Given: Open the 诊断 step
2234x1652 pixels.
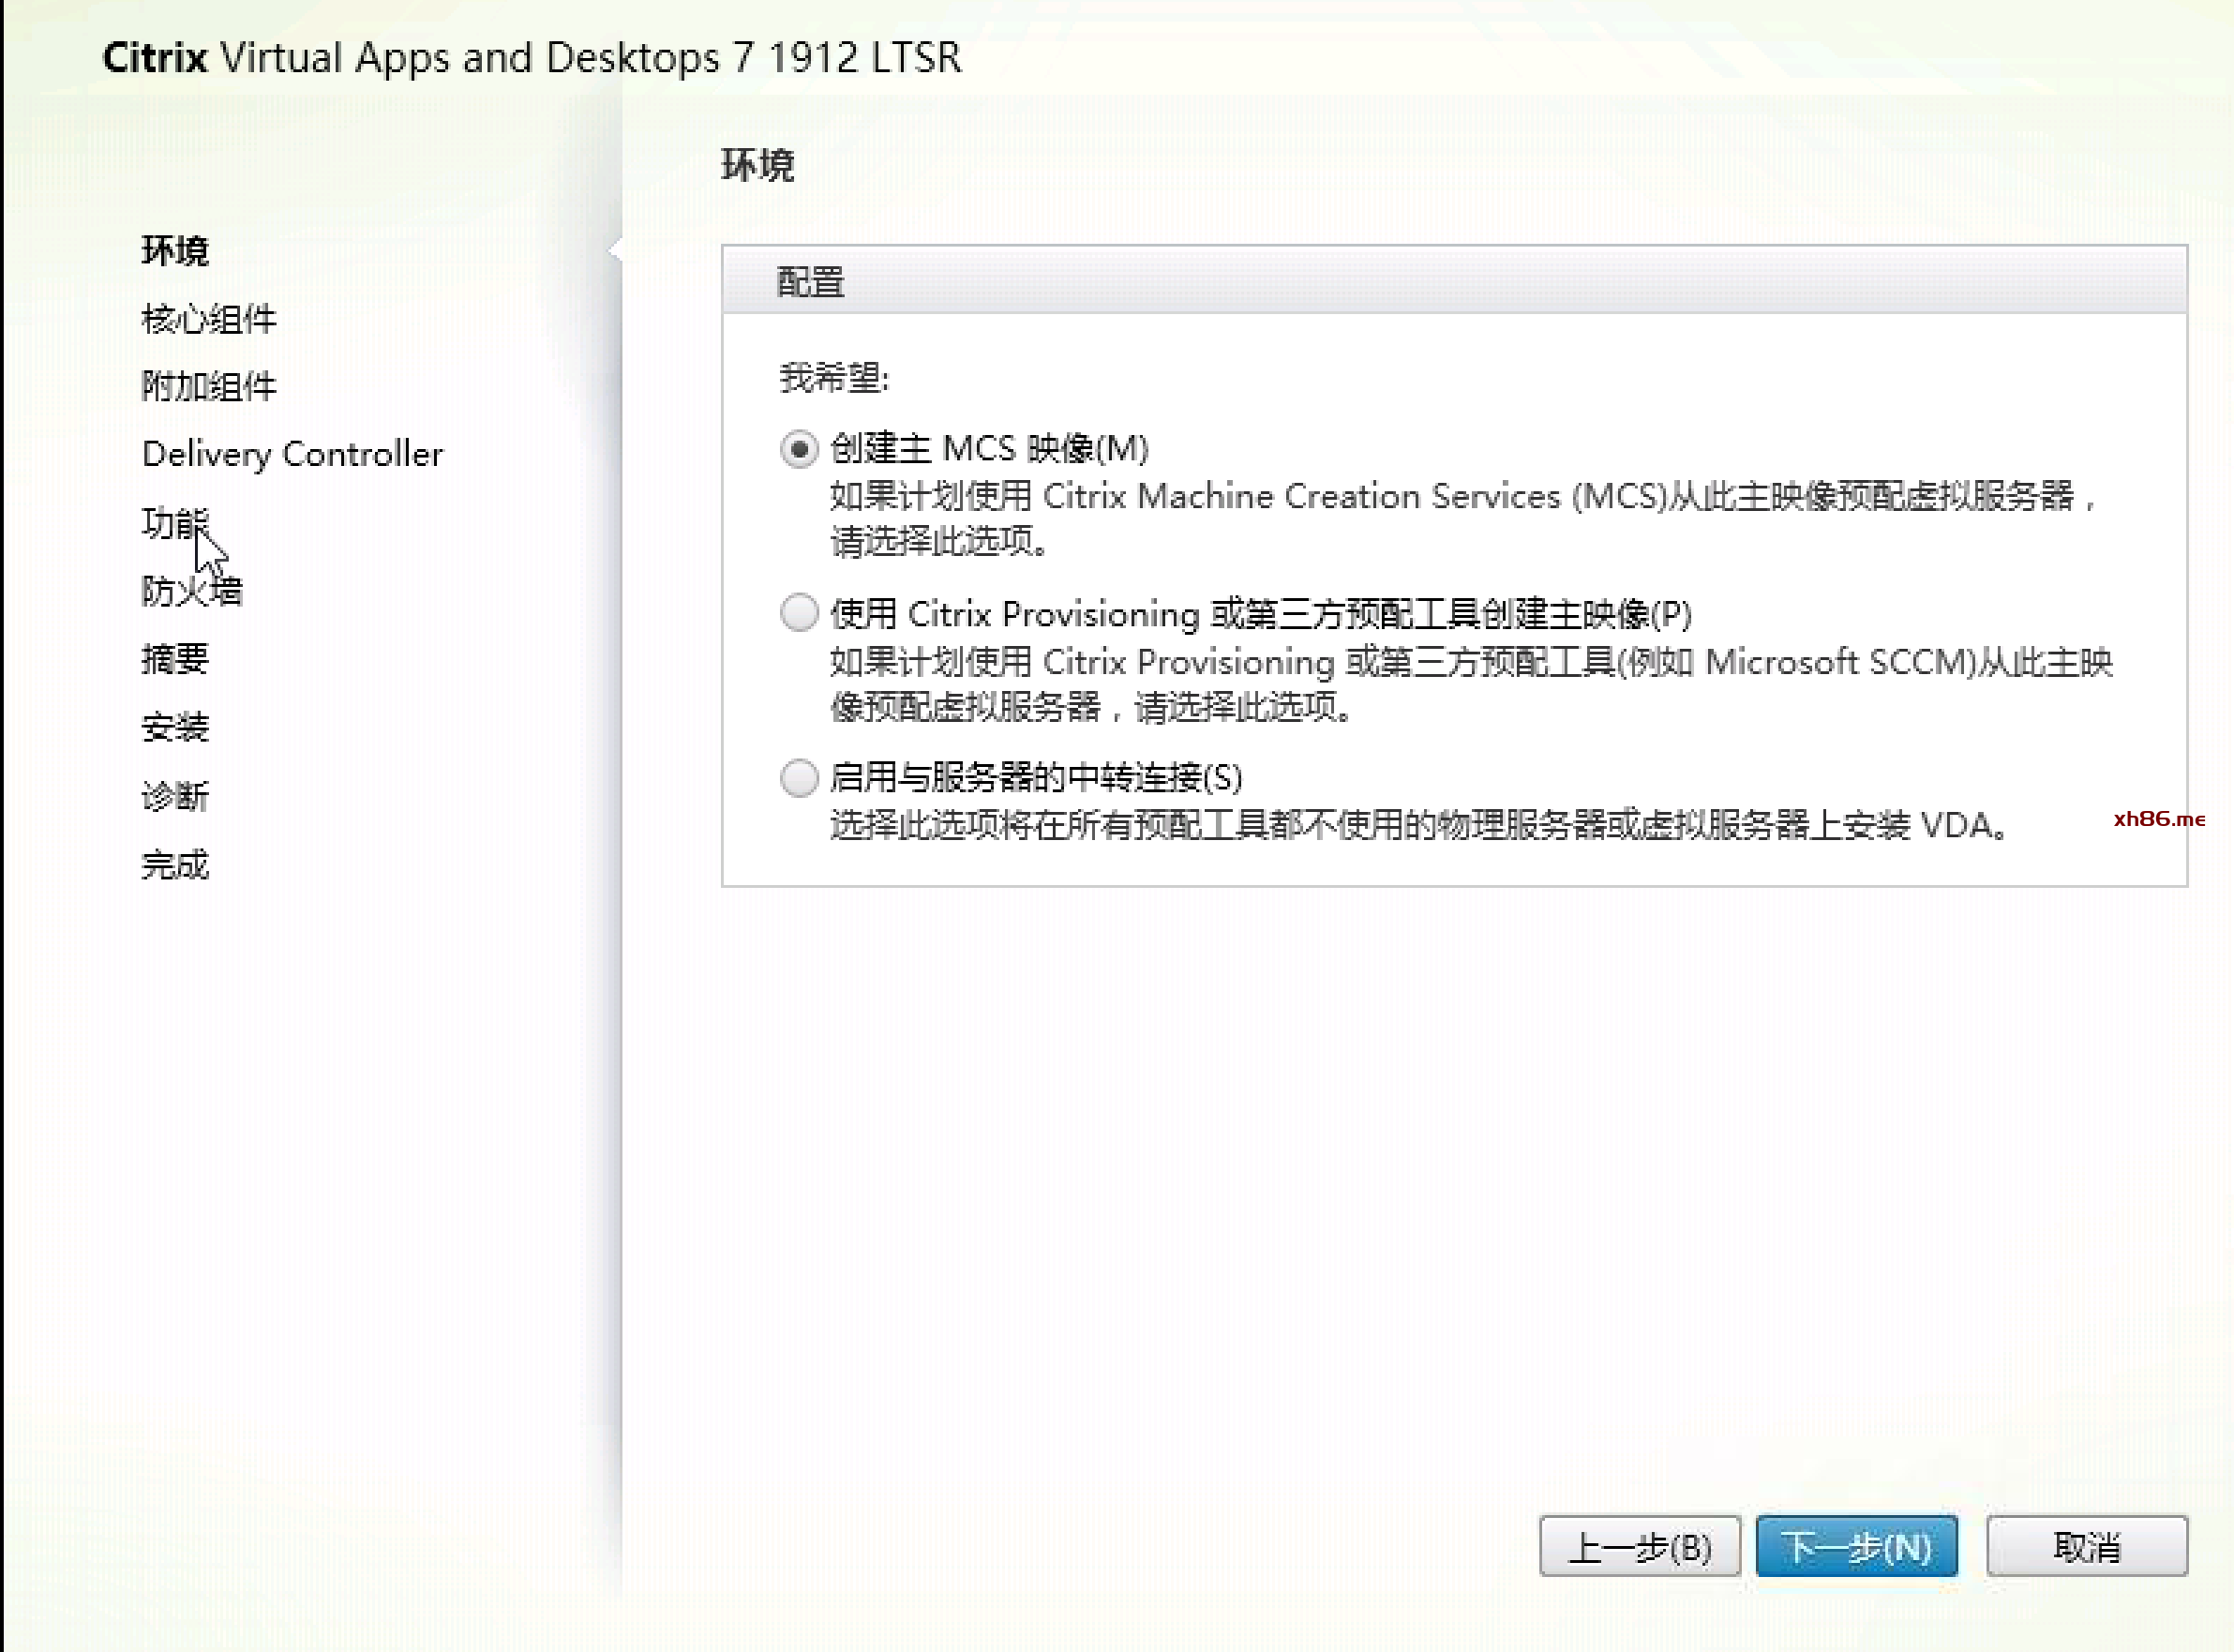Looking at the screenshot, I should point(175,796).
